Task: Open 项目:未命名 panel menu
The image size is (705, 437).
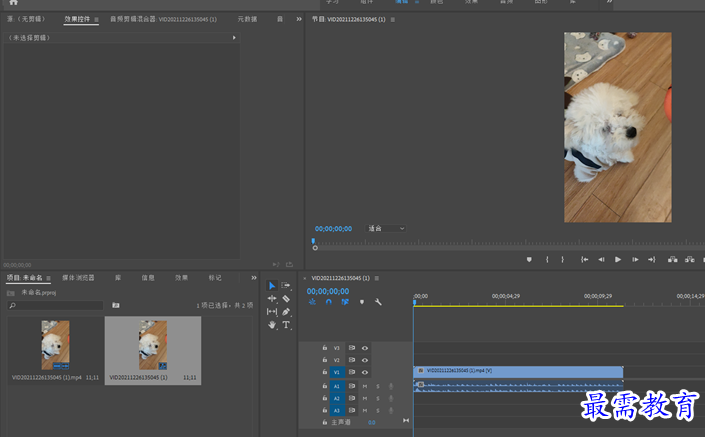Action: 48,278
